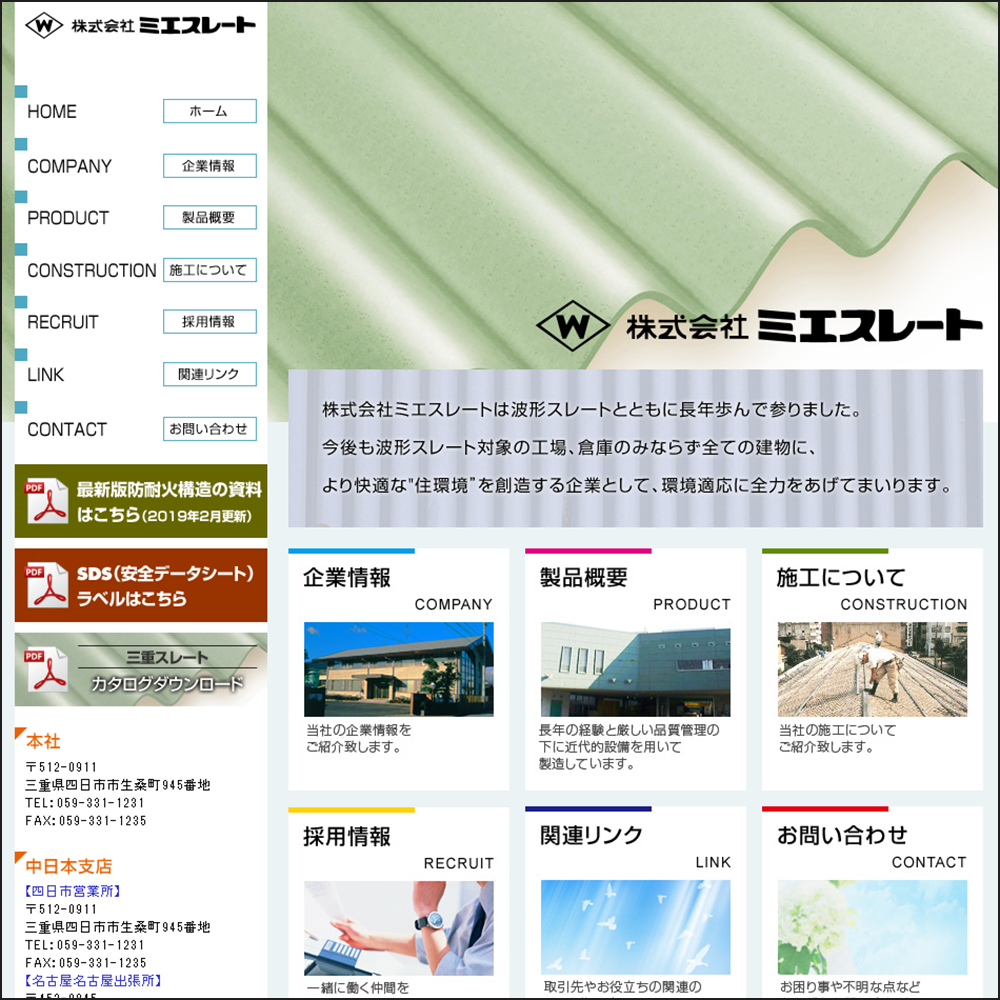Open the roof worker photo under 施工について
1000x1000 pixels.
(872, 669)
